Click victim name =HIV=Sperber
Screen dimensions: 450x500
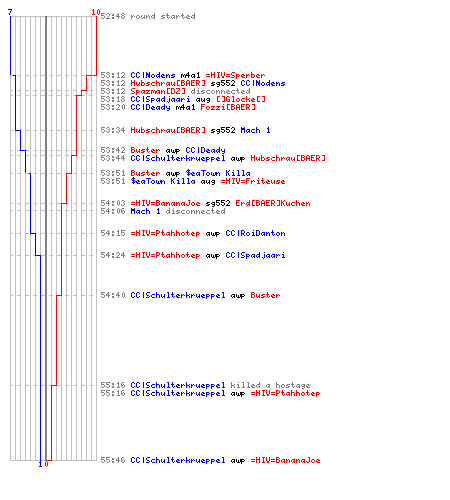(235, 75)
